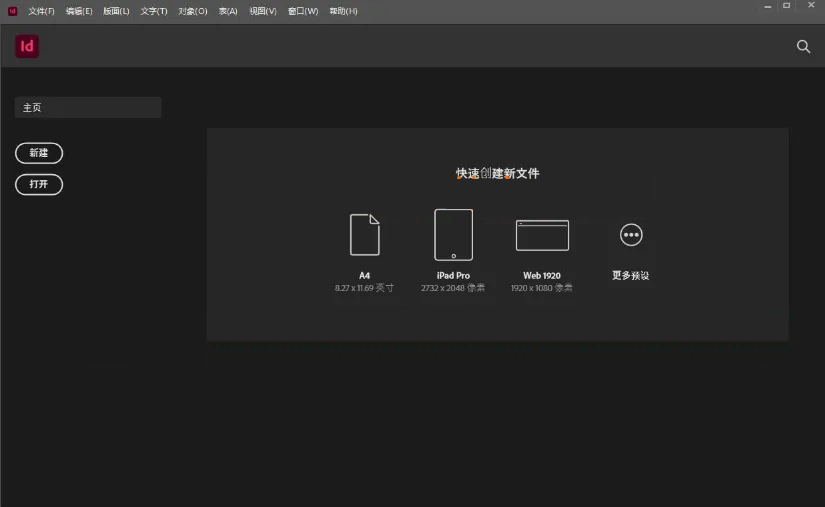Click the small Id icon in title bar
Screen dimensions: 825x507
(12, 11)
